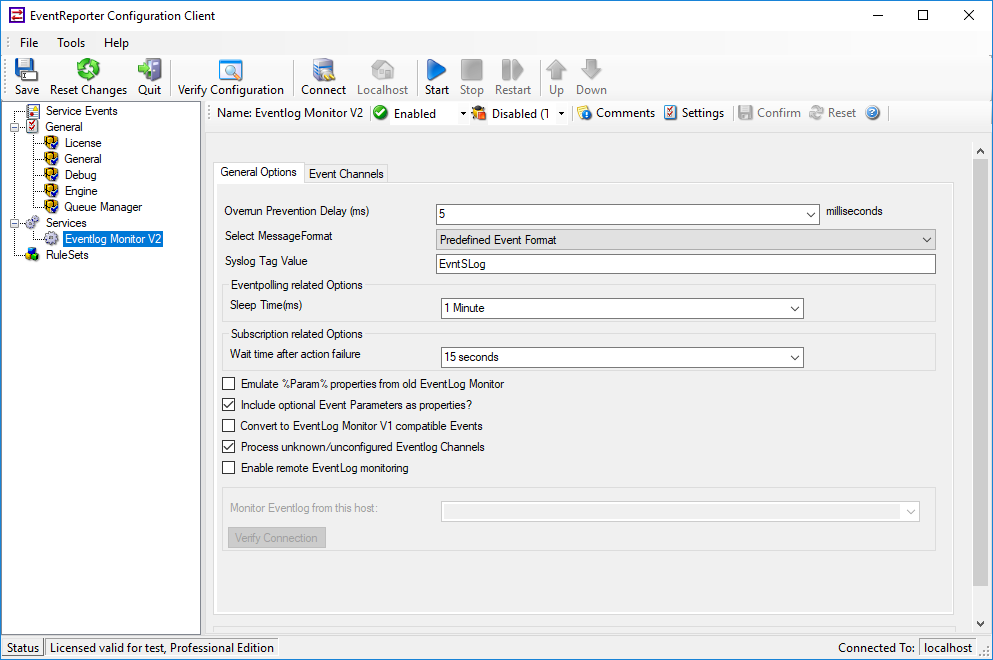Open Verify Configuration from toolbar
993x660 pixels.
tap(231, 76)
